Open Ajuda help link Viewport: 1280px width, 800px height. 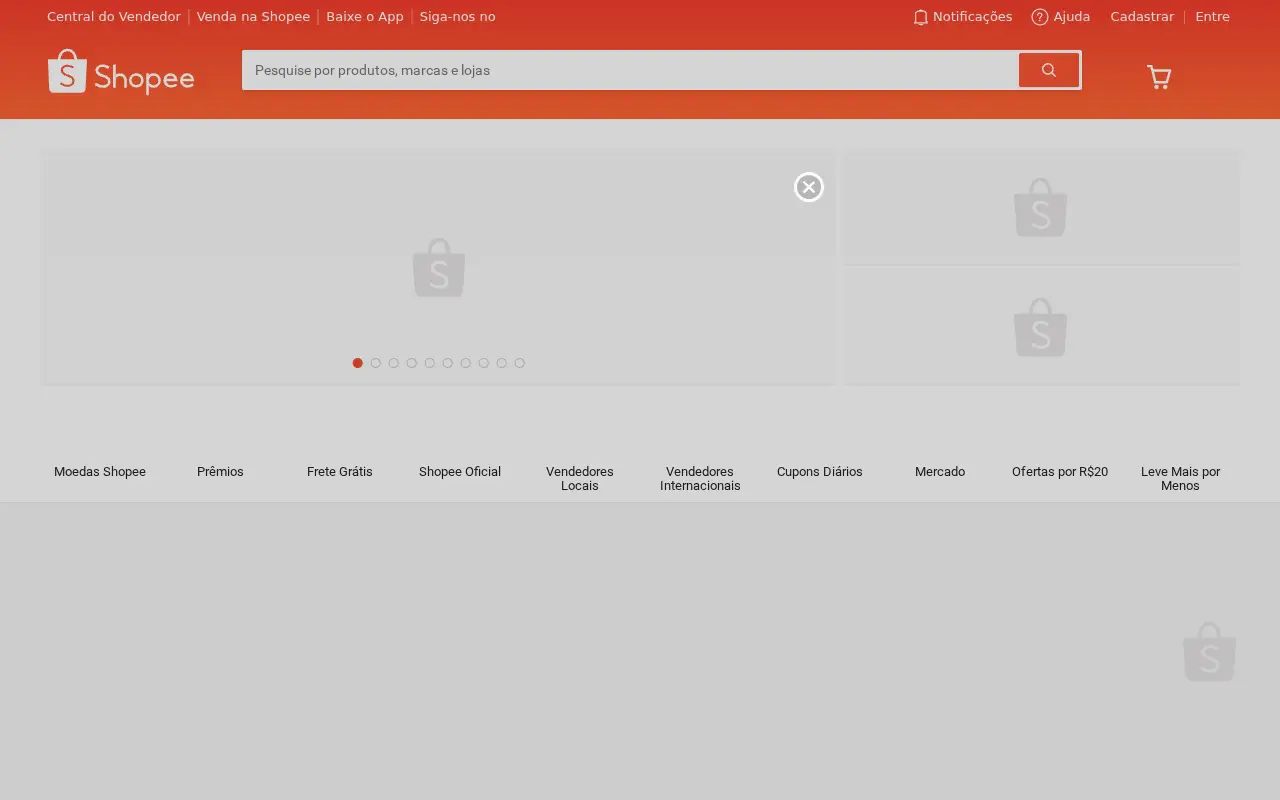[1061, 17]
